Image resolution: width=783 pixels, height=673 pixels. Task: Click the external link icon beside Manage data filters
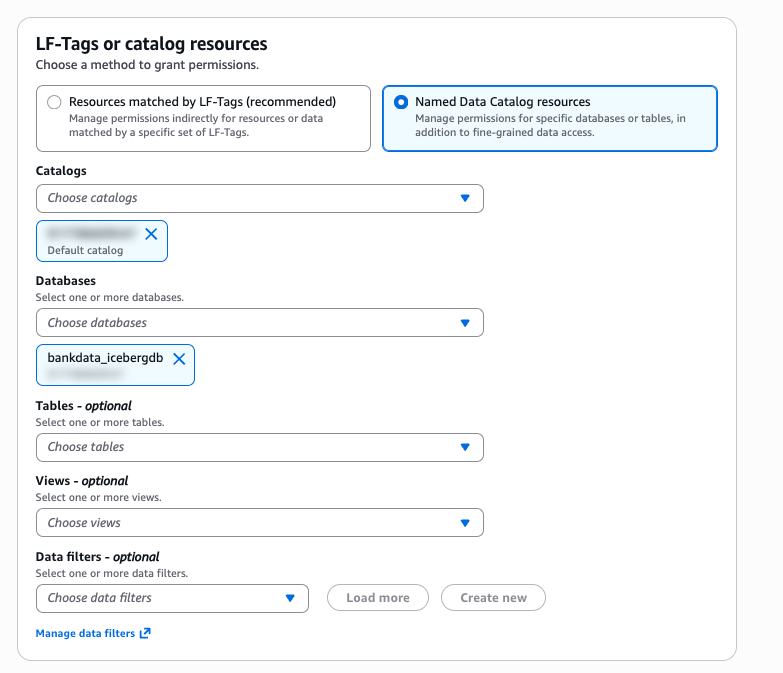pos(145,633)
